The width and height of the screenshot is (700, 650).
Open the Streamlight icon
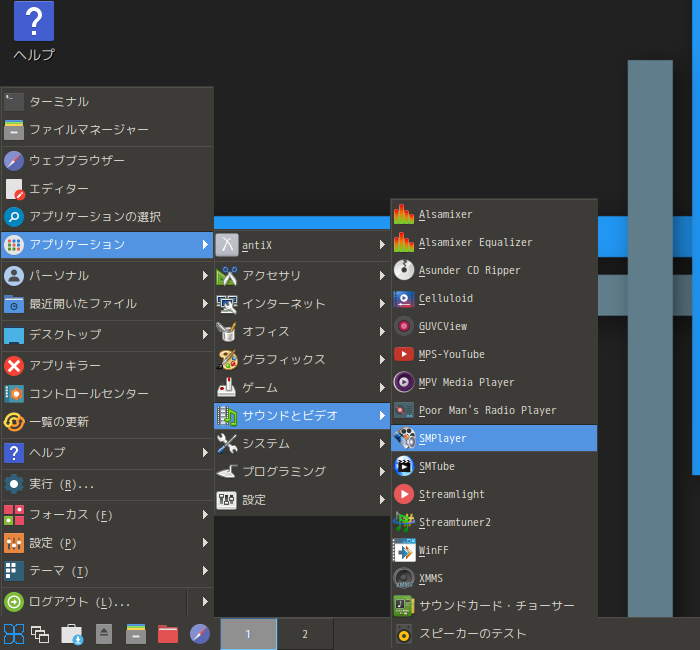click(x=404, y=494)
